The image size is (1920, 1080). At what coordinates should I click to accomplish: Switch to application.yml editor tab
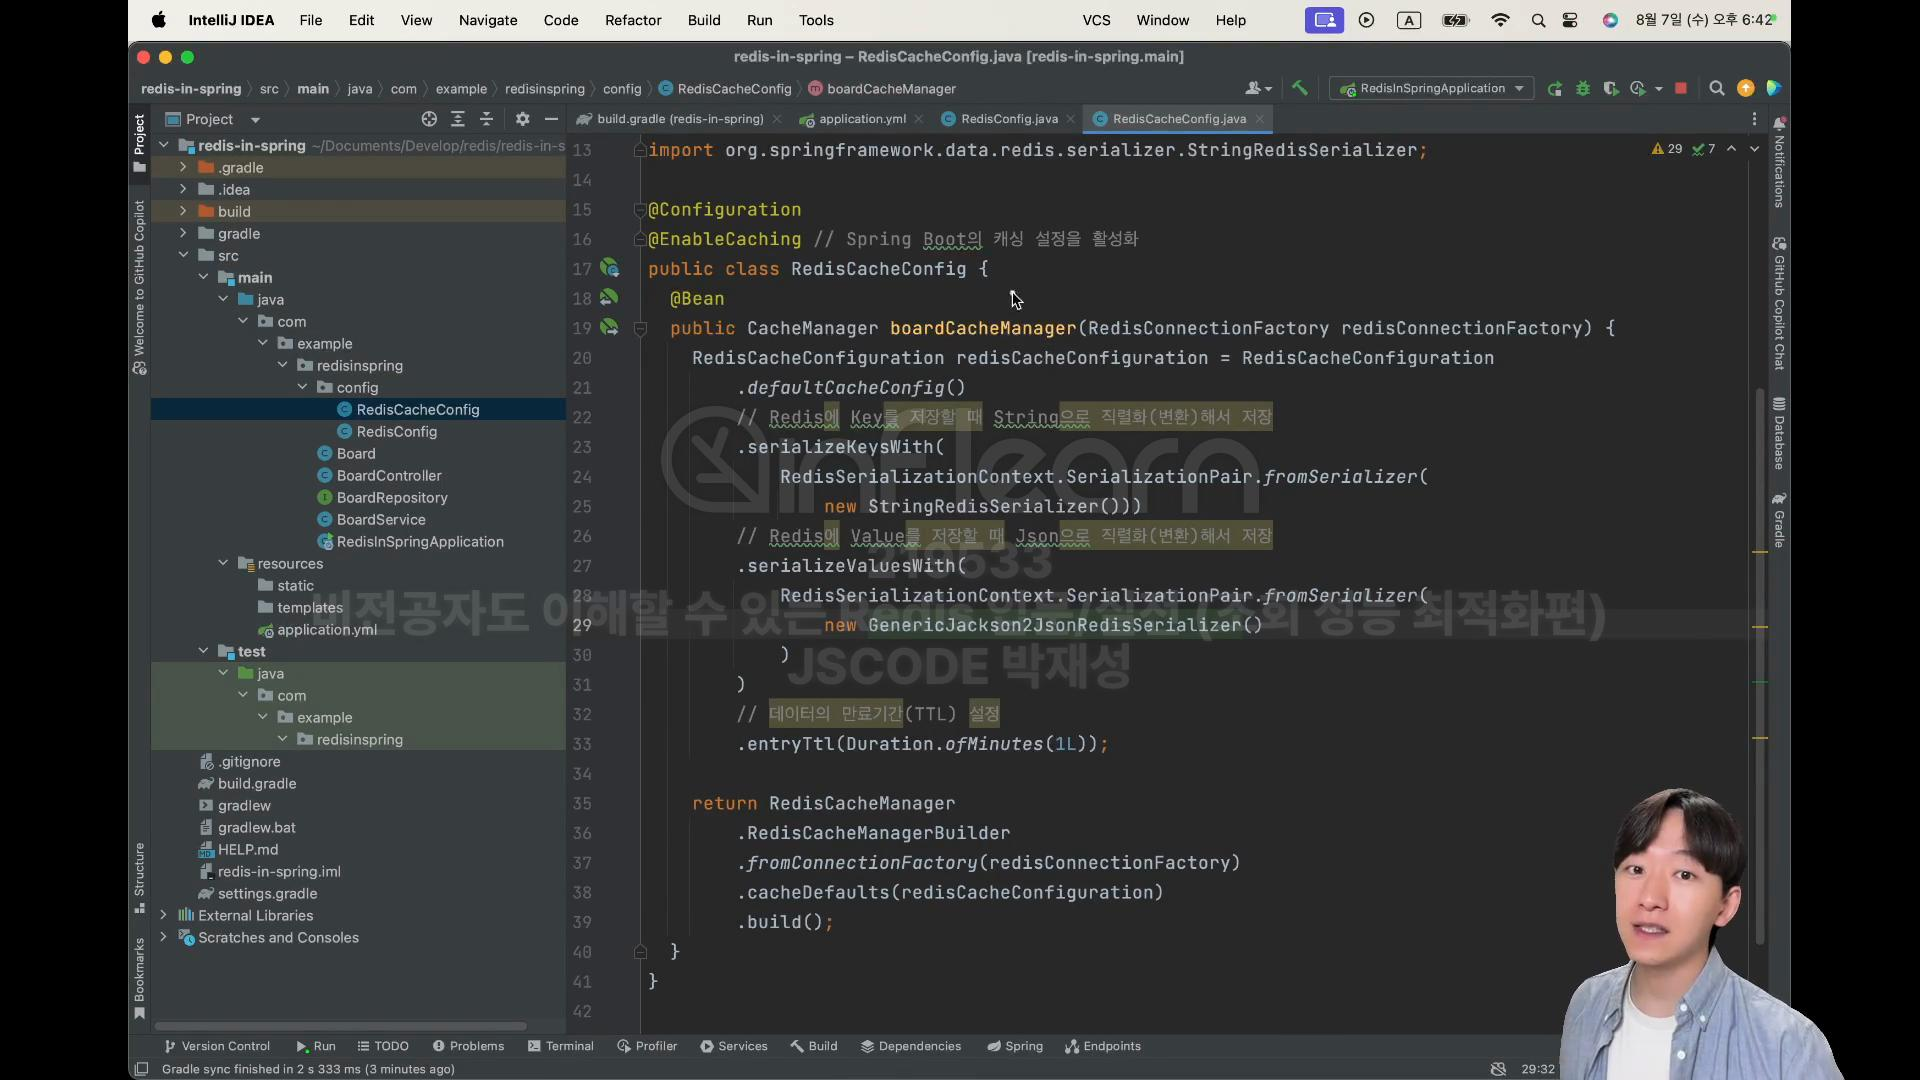pos(862,119)
